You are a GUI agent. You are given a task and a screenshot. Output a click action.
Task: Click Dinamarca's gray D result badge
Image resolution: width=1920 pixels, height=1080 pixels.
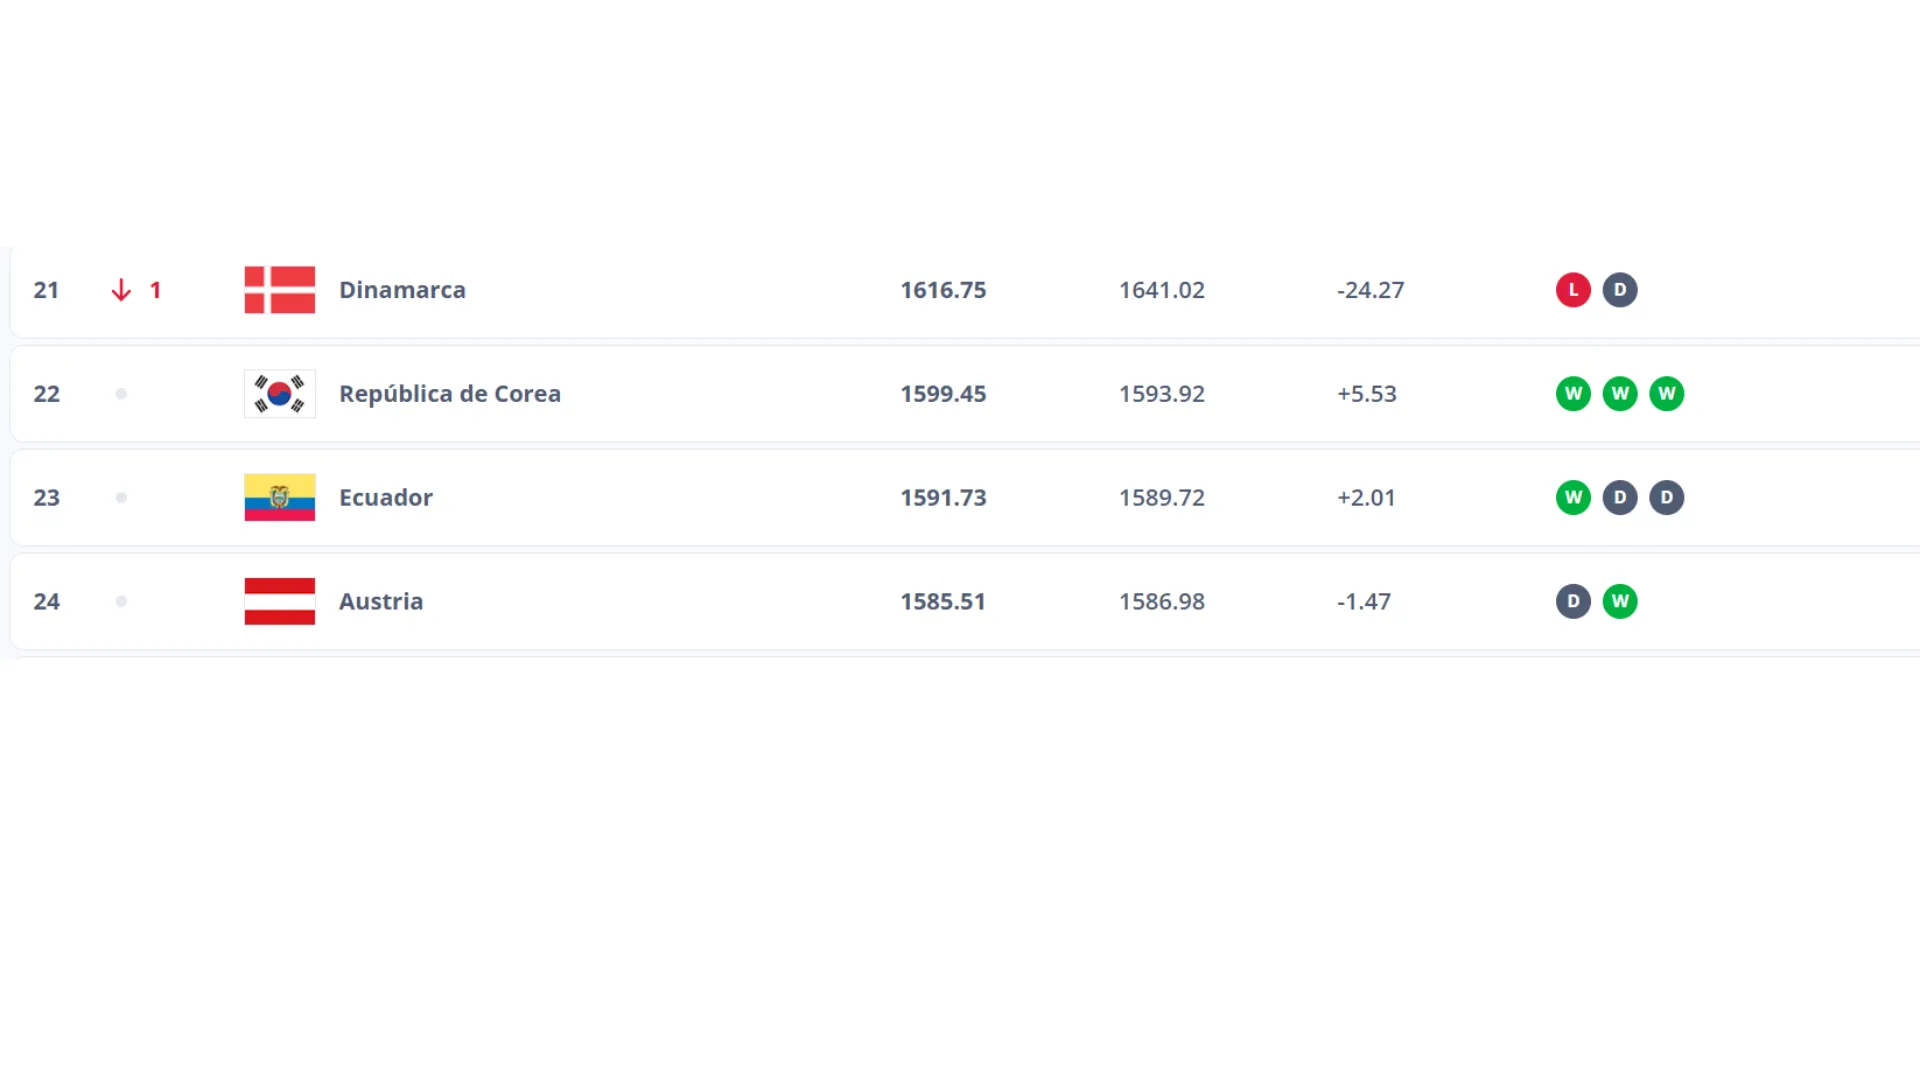tap(1620, 290)
